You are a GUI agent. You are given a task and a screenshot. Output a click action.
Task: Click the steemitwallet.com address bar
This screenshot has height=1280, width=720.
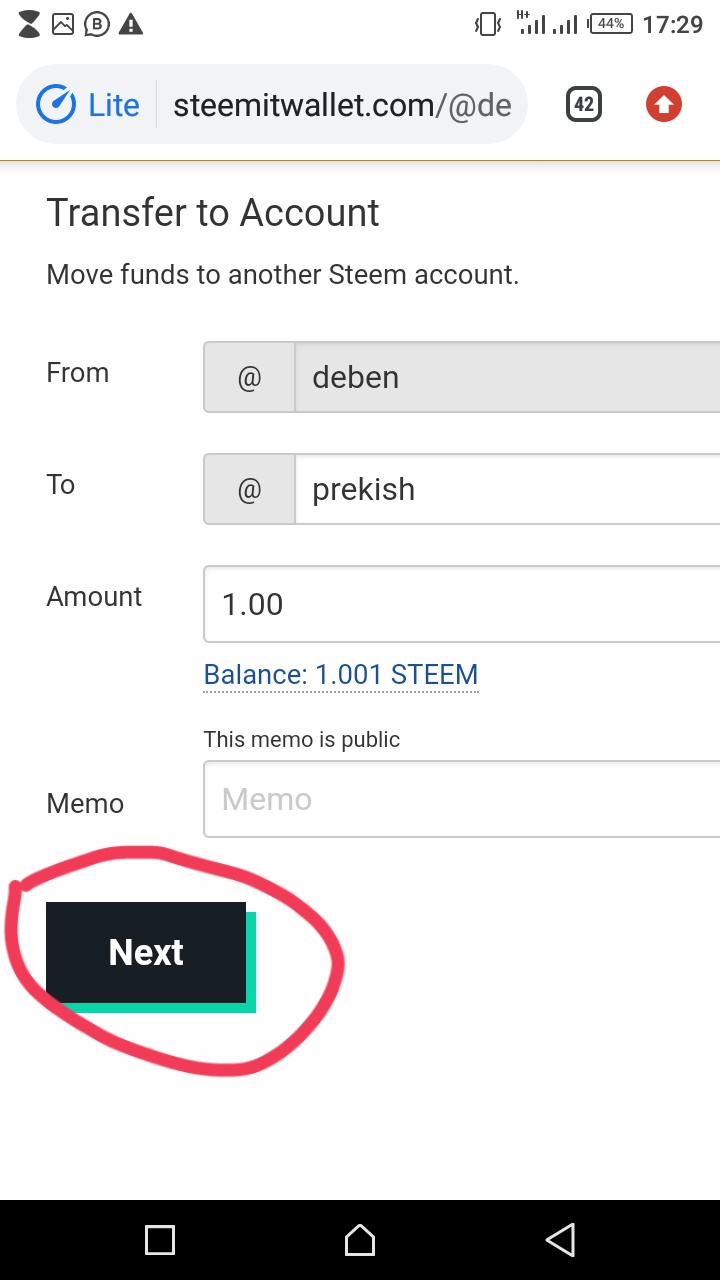click(x=340, y=105)
